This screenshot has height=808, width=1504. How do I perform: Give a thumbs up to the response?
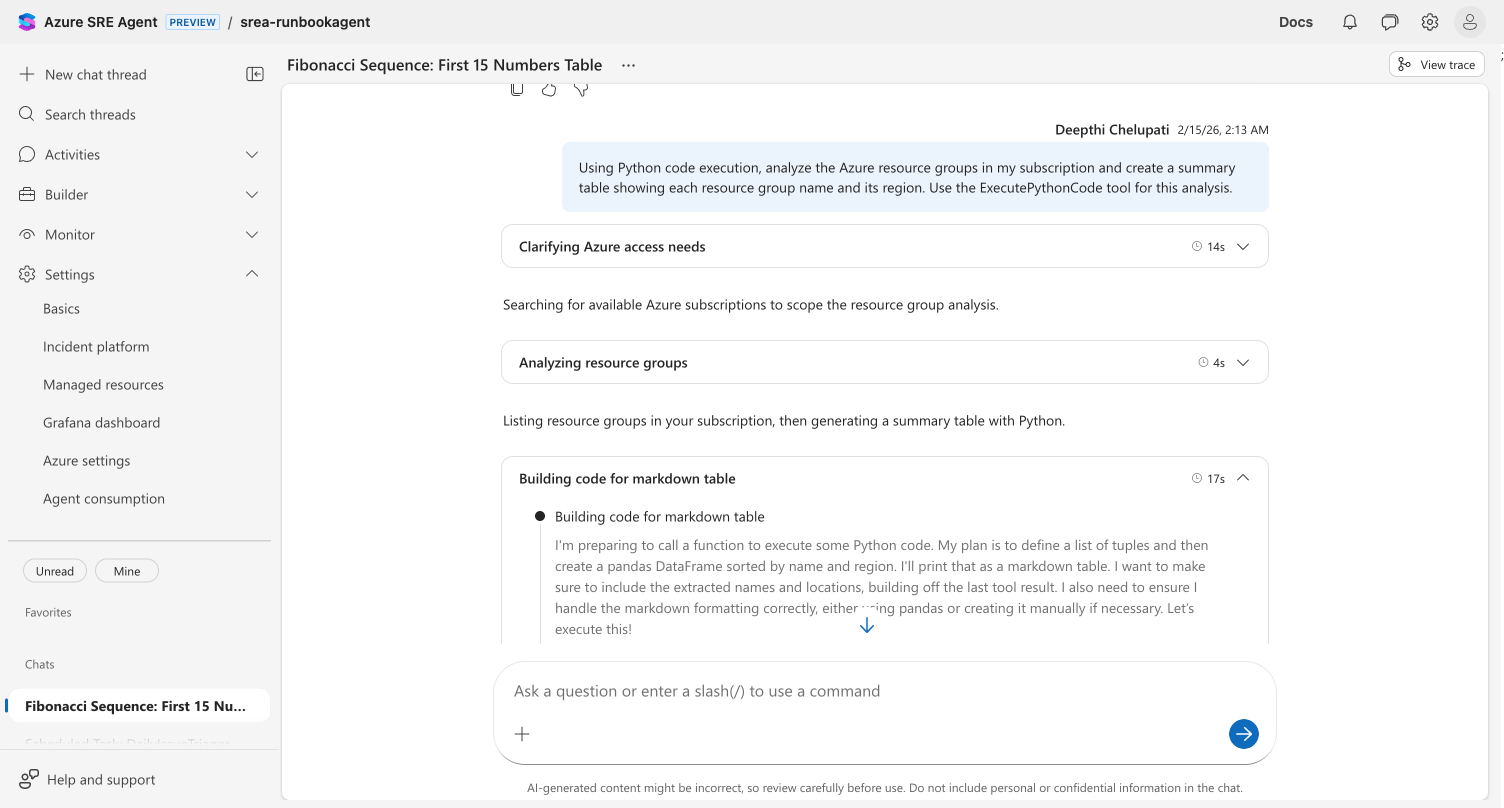549,89
